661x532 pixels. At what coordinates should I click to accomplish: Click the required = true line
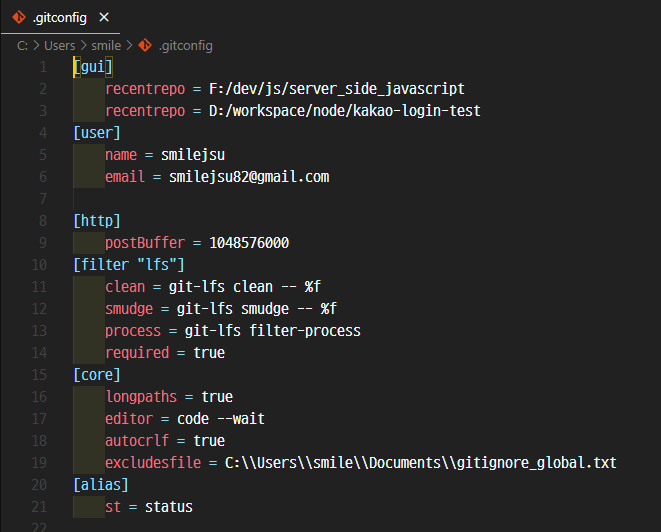[165, 353]
